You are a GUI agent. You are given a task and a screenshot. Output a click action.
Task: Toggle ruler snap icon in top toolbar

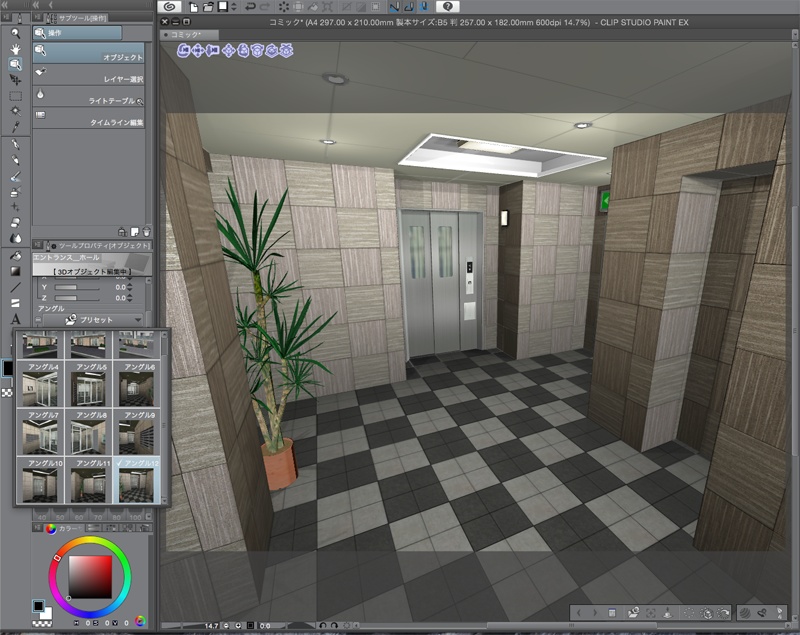pos(409,7)
